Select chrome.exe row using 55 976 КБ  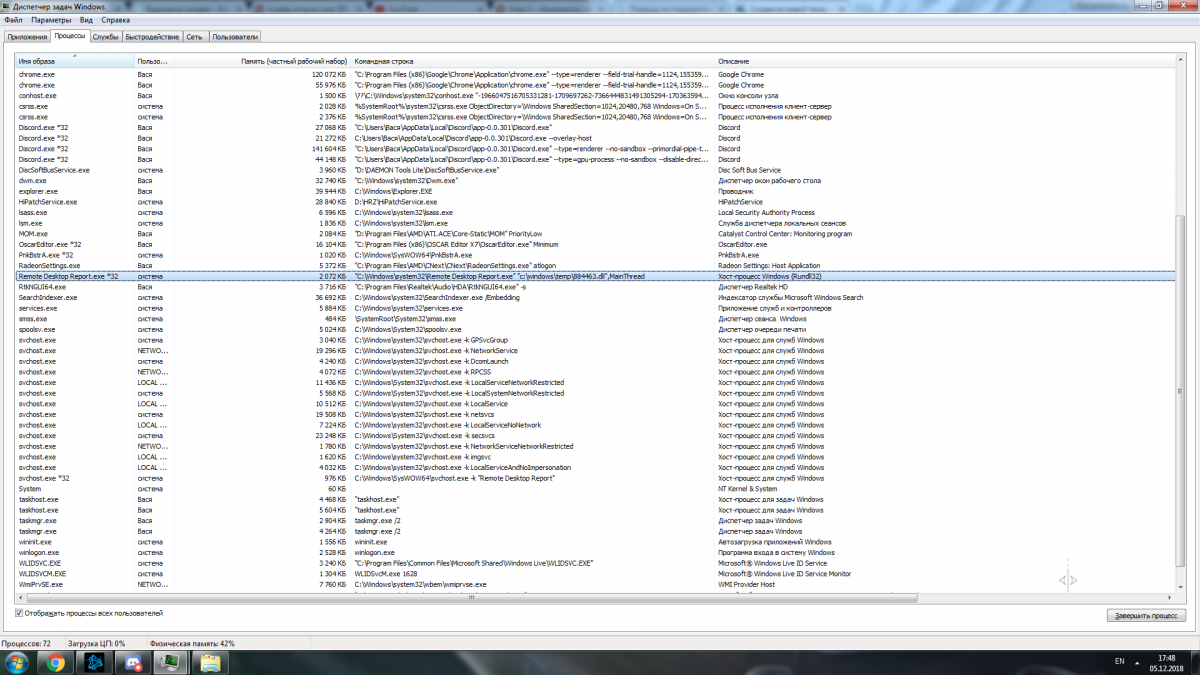(594, 85)
